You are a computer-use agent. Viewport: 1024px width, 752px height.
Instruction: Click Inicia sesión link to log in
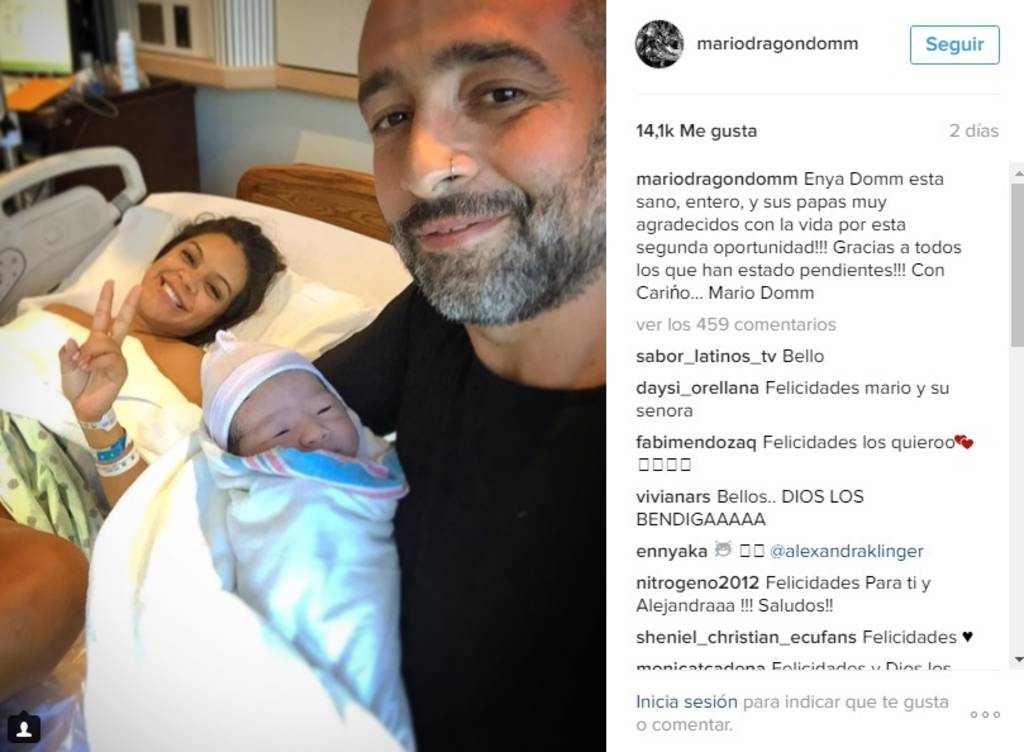(x=686, y=702)
